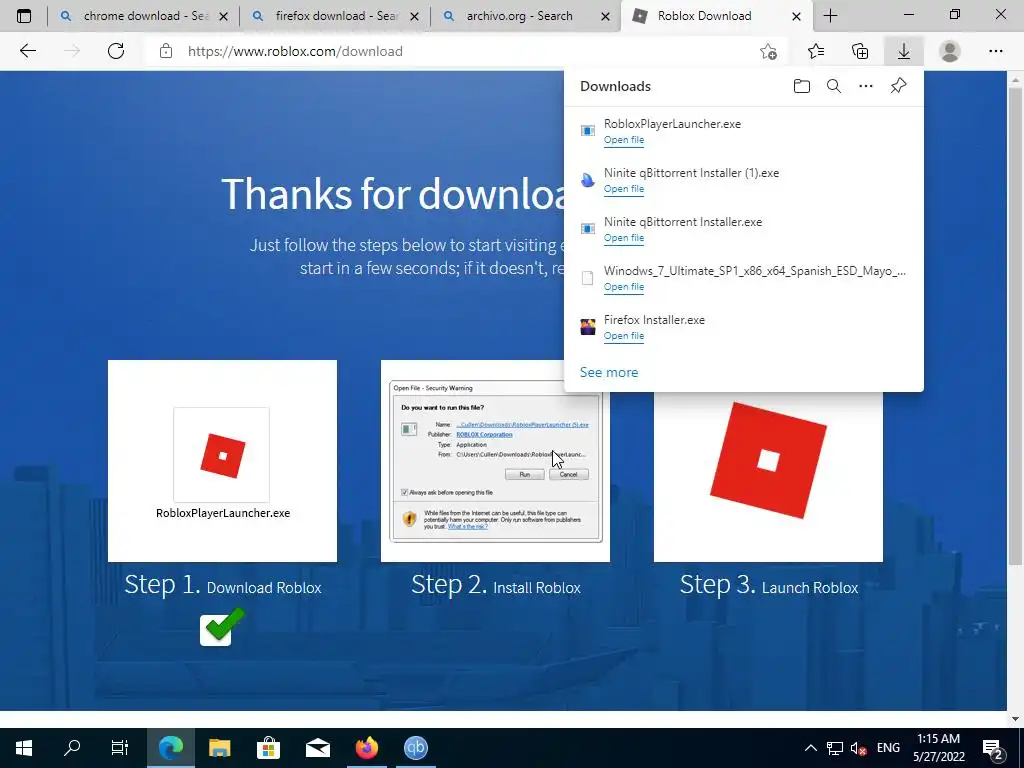Open File Explorer from taskbar

(219, 748)
